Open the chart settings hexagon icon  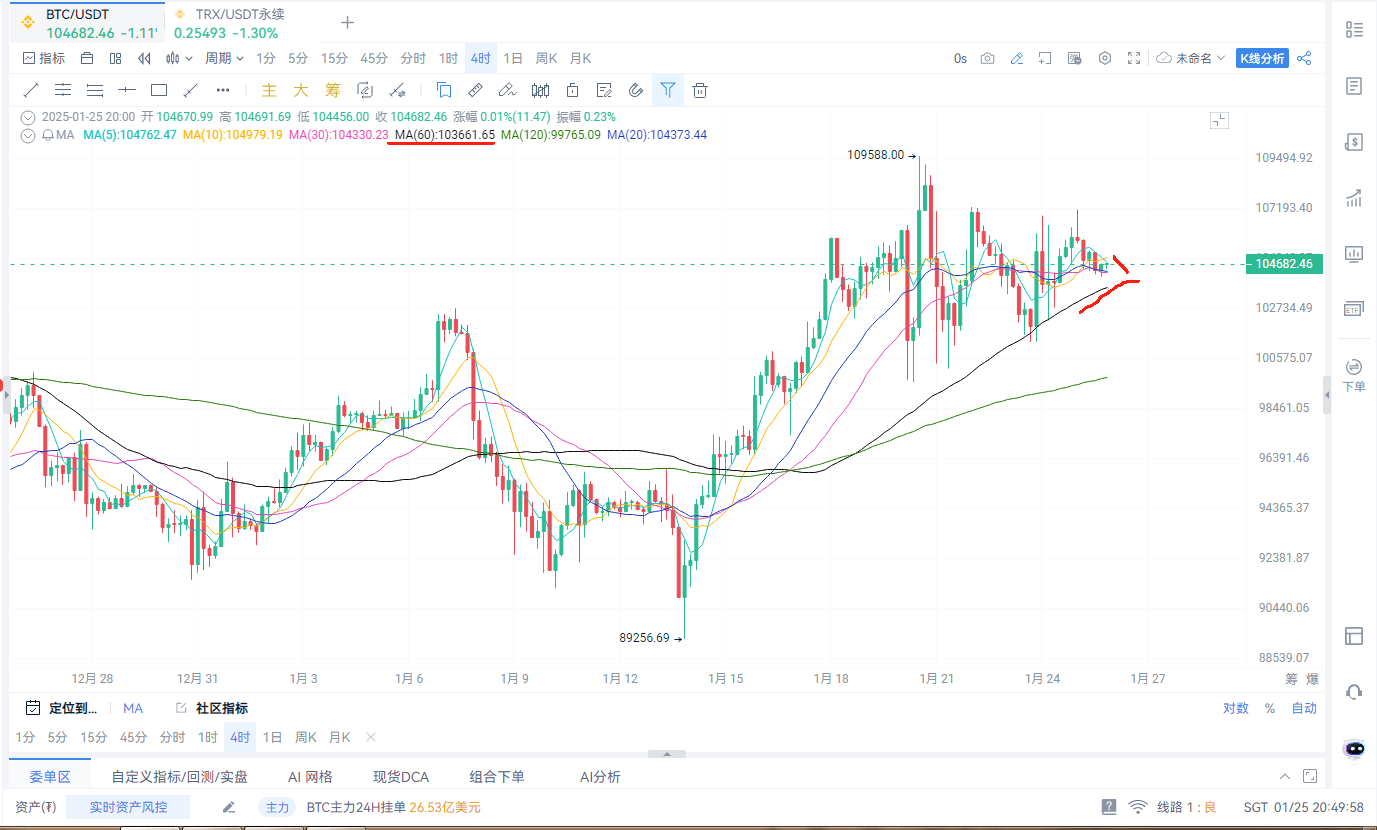pyautogui.click(x=1105, y=58)
